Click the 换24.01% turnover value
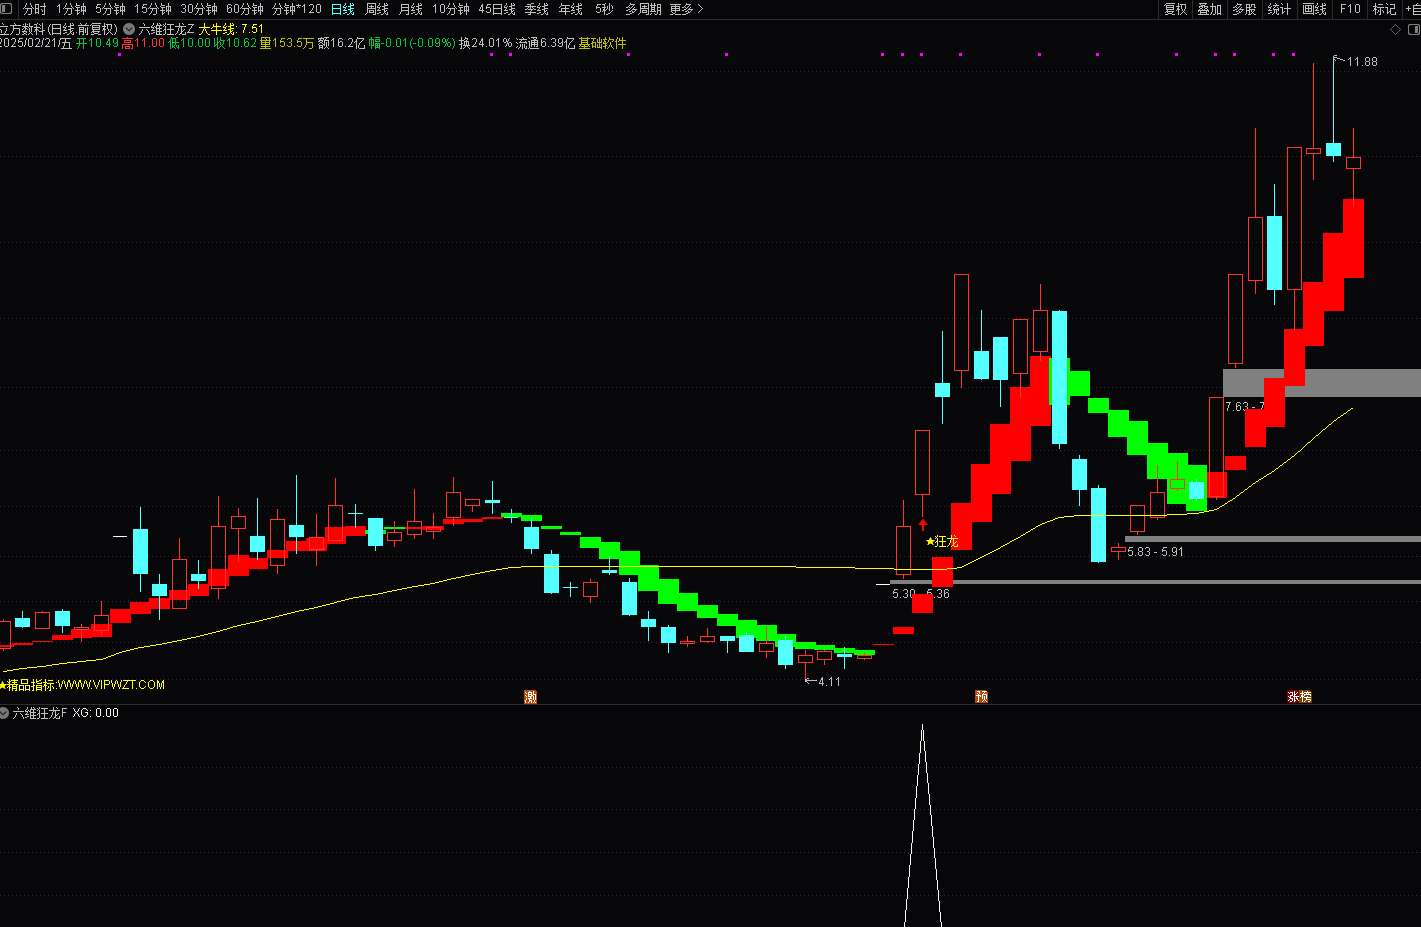Screen dimensions: 1421x927 (485, 44)
